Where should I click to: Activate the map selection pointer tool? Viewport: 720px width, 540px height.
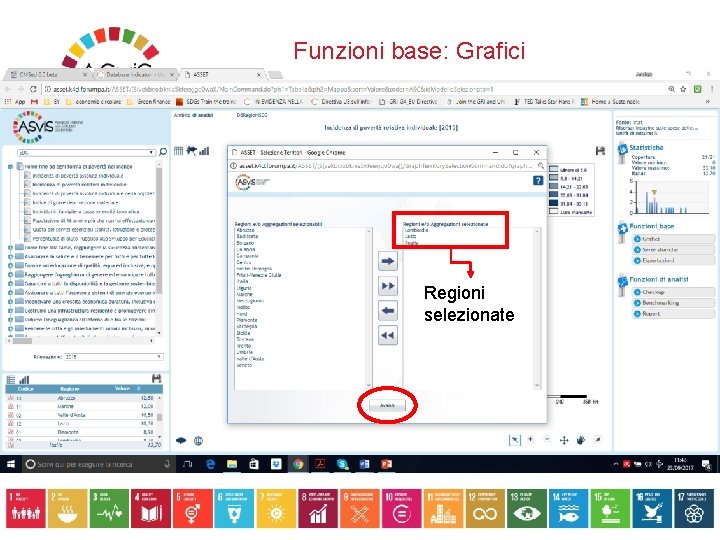tap(515, 440)
